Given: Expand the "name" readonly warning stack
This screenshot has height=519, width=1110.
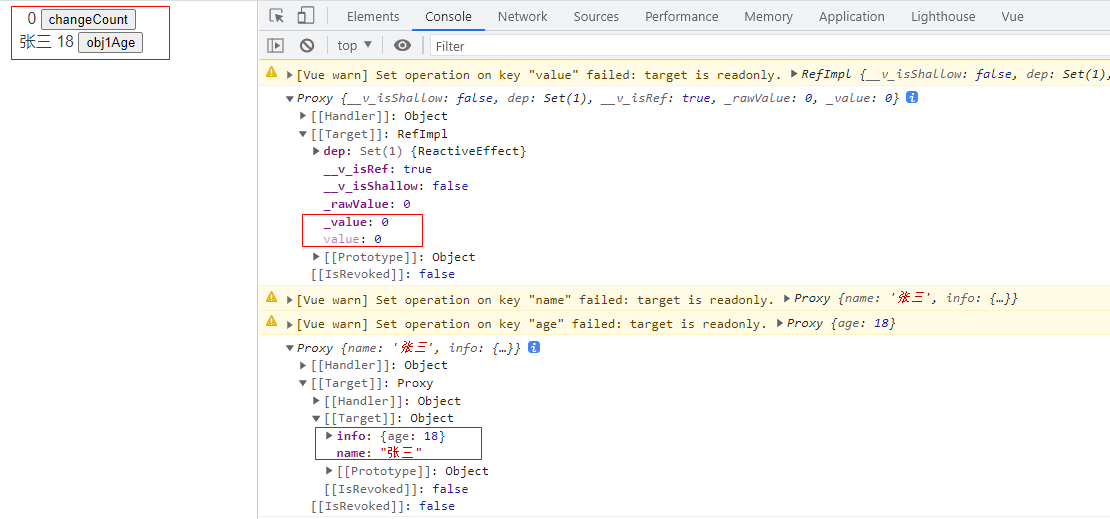Looking at the screenshot, I should 290,300.
